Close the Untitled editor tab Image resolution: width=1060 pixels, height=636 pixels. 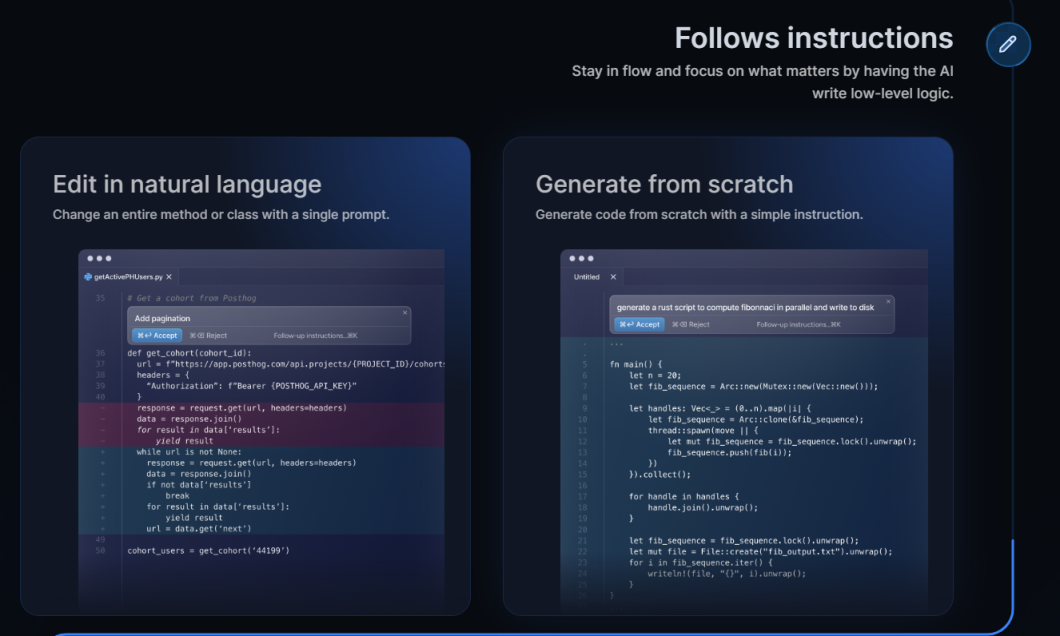613,277
